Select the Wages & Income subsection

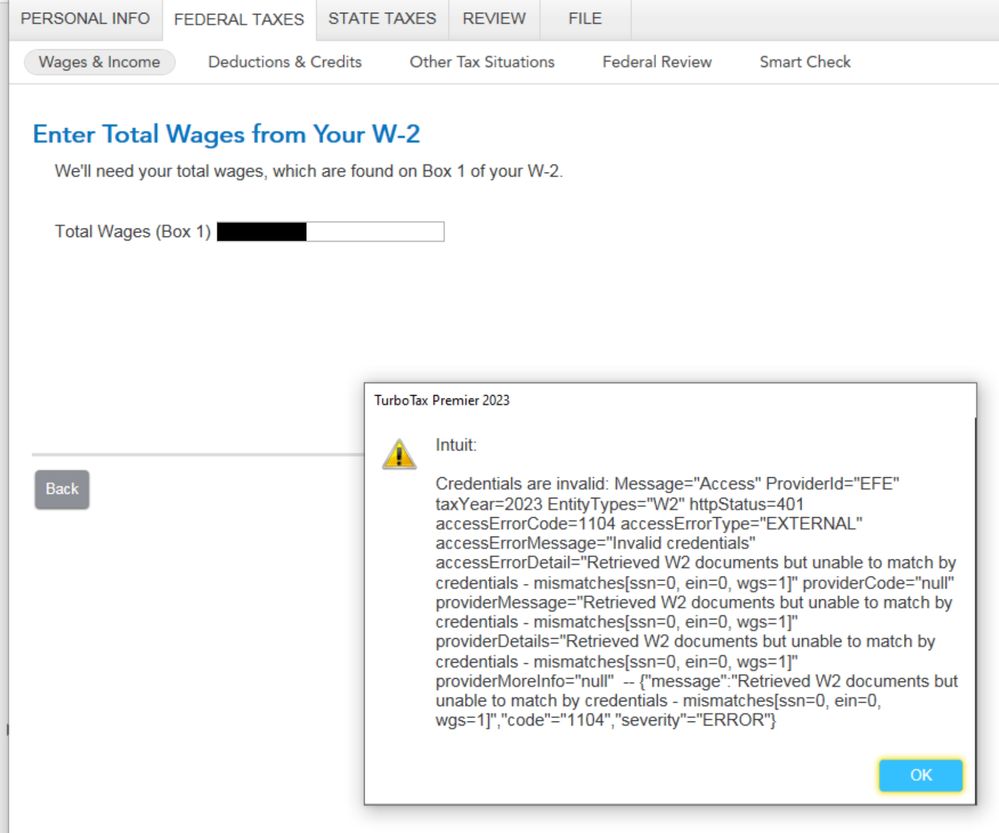99,62
